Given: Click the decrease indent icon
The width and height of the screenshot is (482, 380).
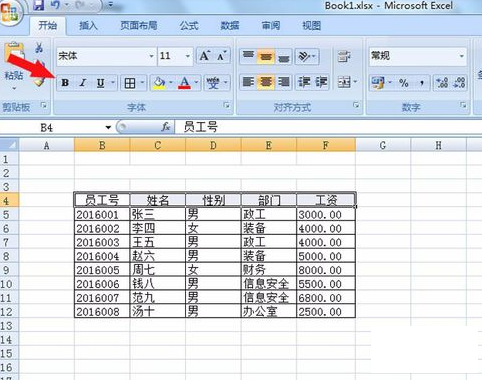Looking at the screenshot, I should click(304, 82).
